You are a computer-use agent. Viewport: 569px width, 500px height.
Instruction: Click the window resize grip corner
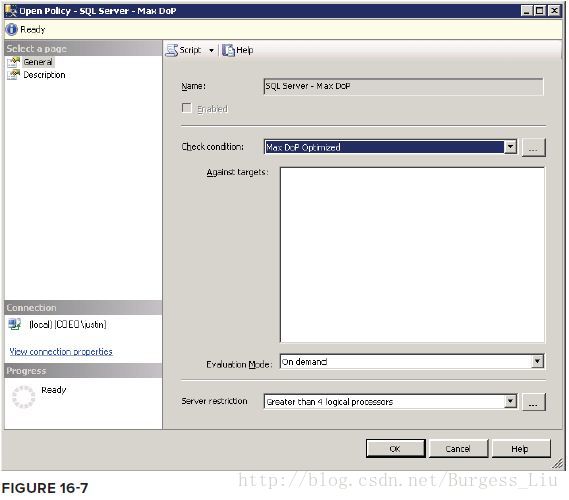coord(558,464)
